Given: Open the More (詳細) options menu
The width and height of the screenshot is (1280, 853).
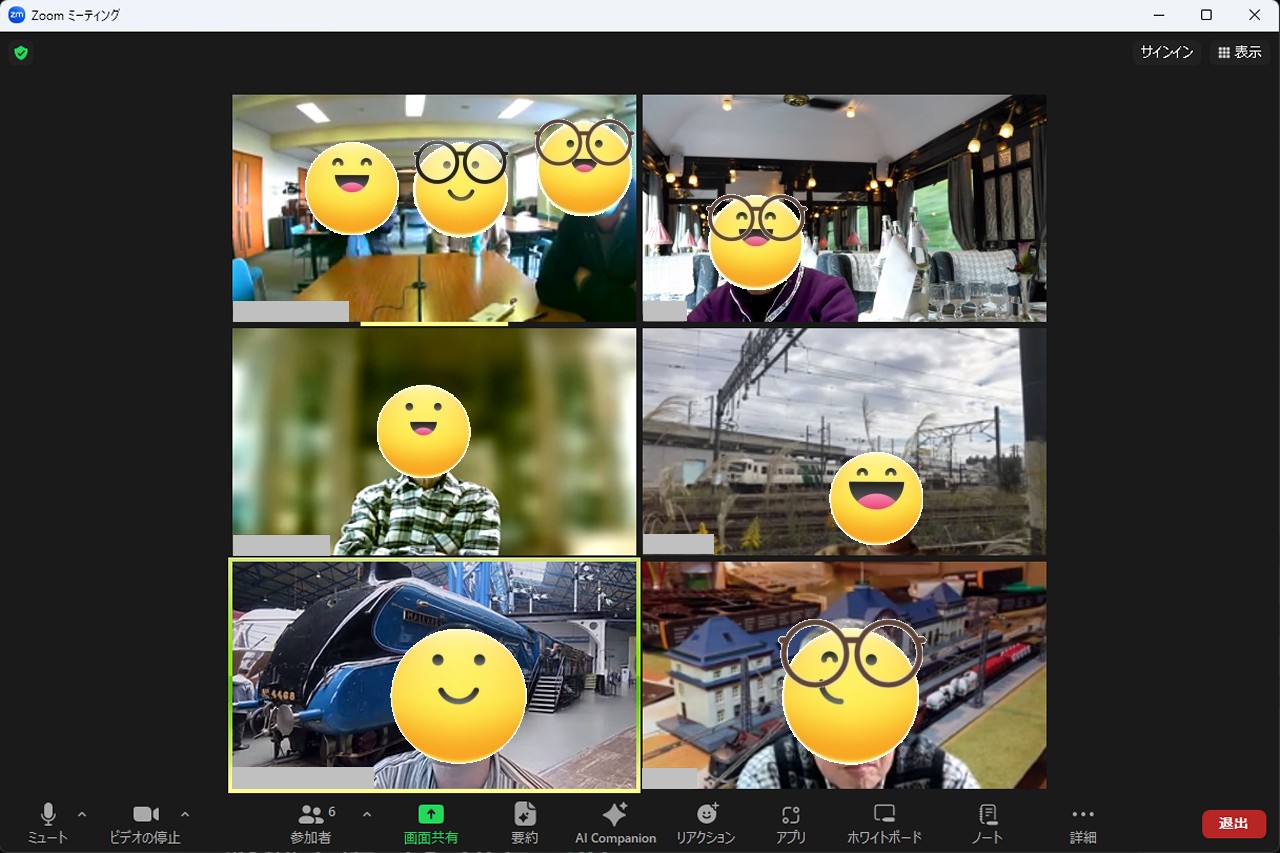Looking at the screenshot, I should [x=1083, y=823].
